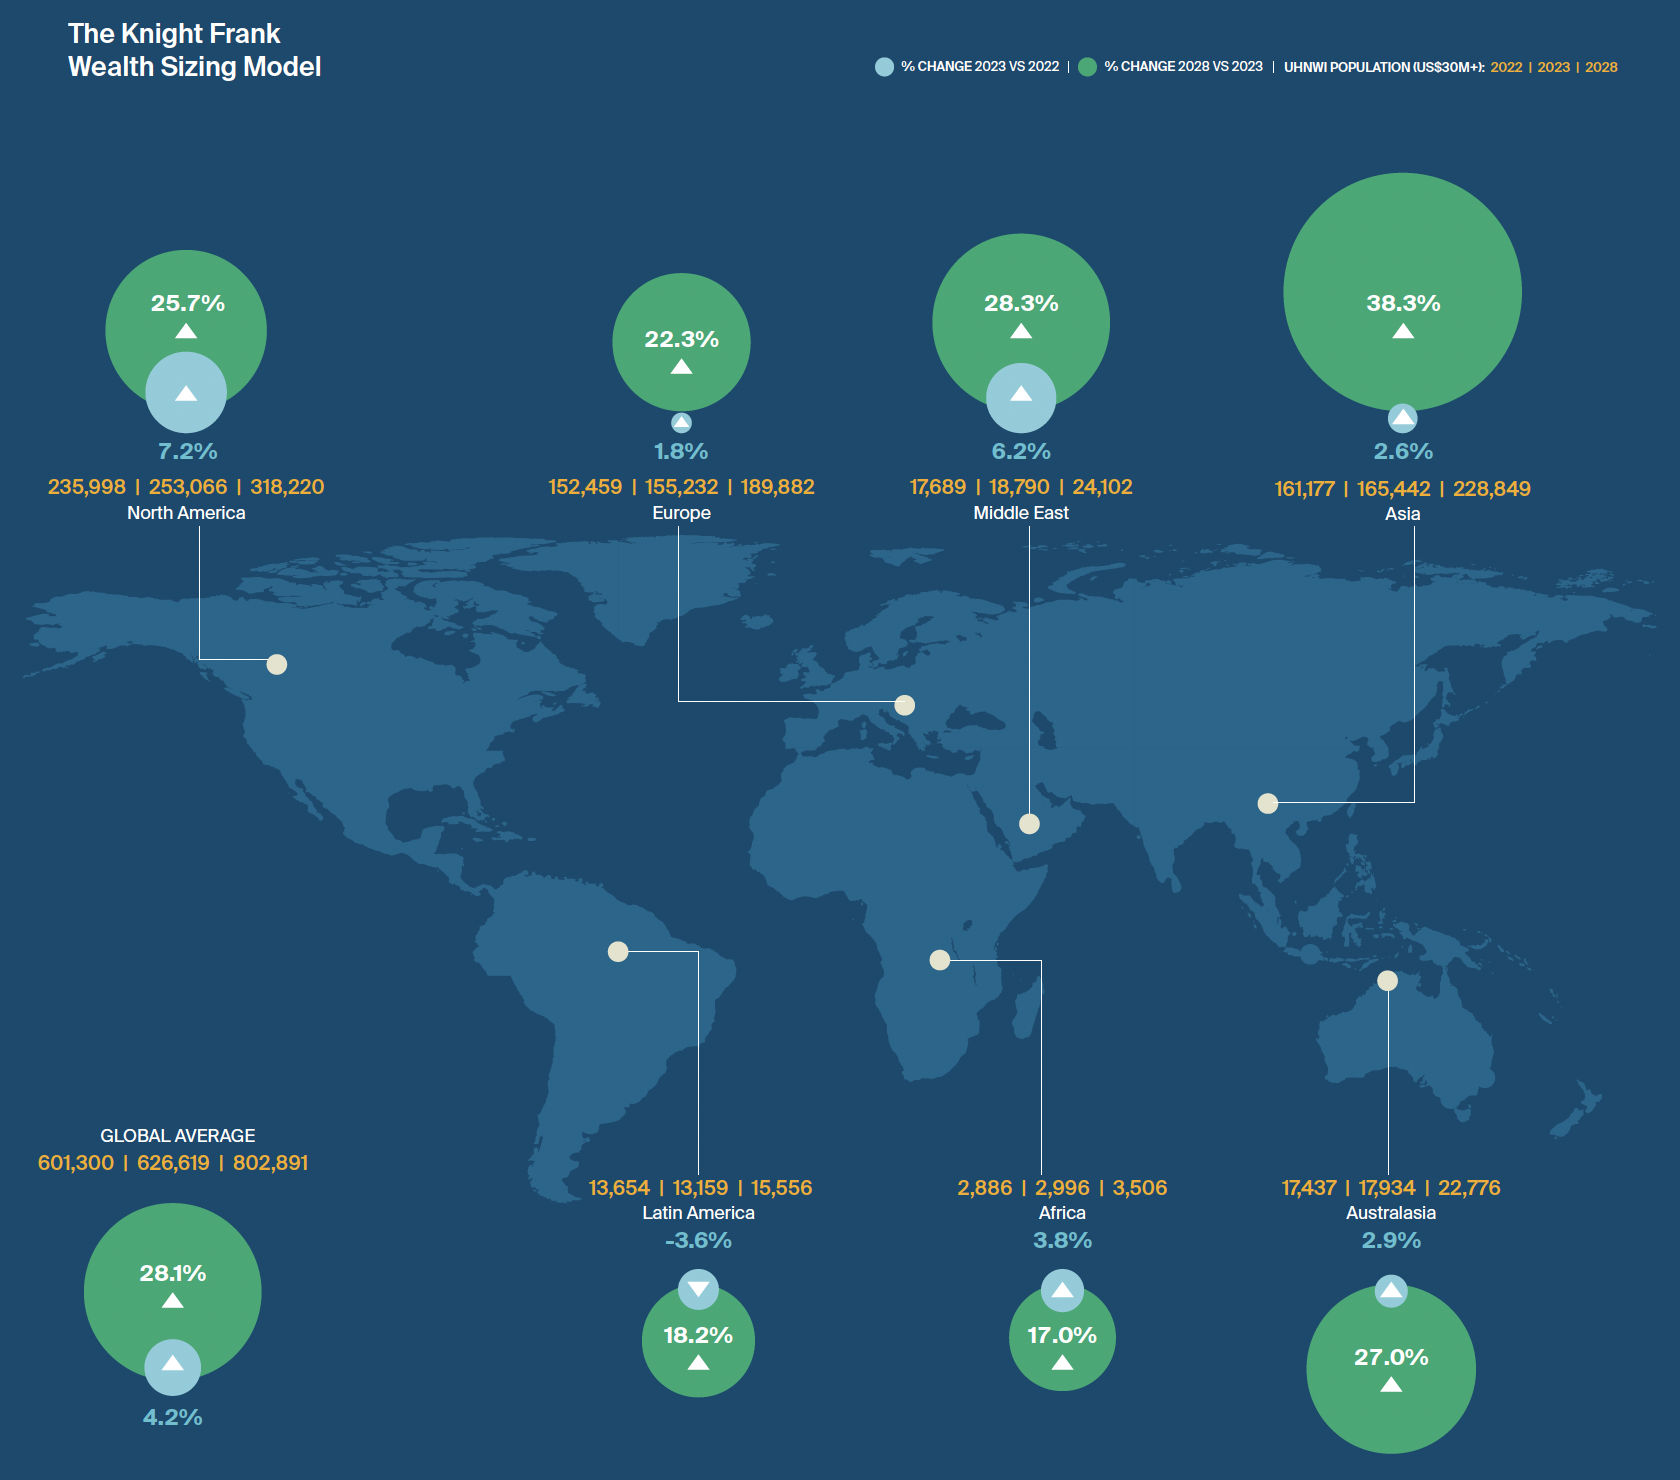Click the Africa map marker dot
Screen dimensions: 1680x1480
pyautogui.click(x=940, y=960)
